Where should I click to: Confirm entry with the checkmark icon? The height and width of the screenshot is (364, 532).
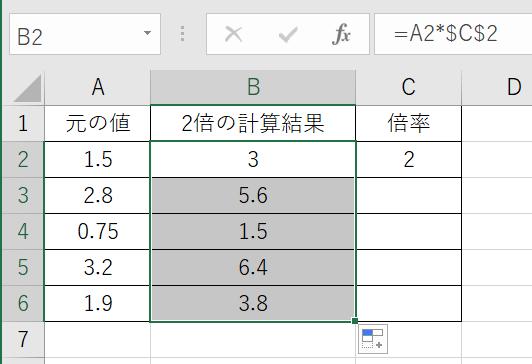[x=288, y=35]
